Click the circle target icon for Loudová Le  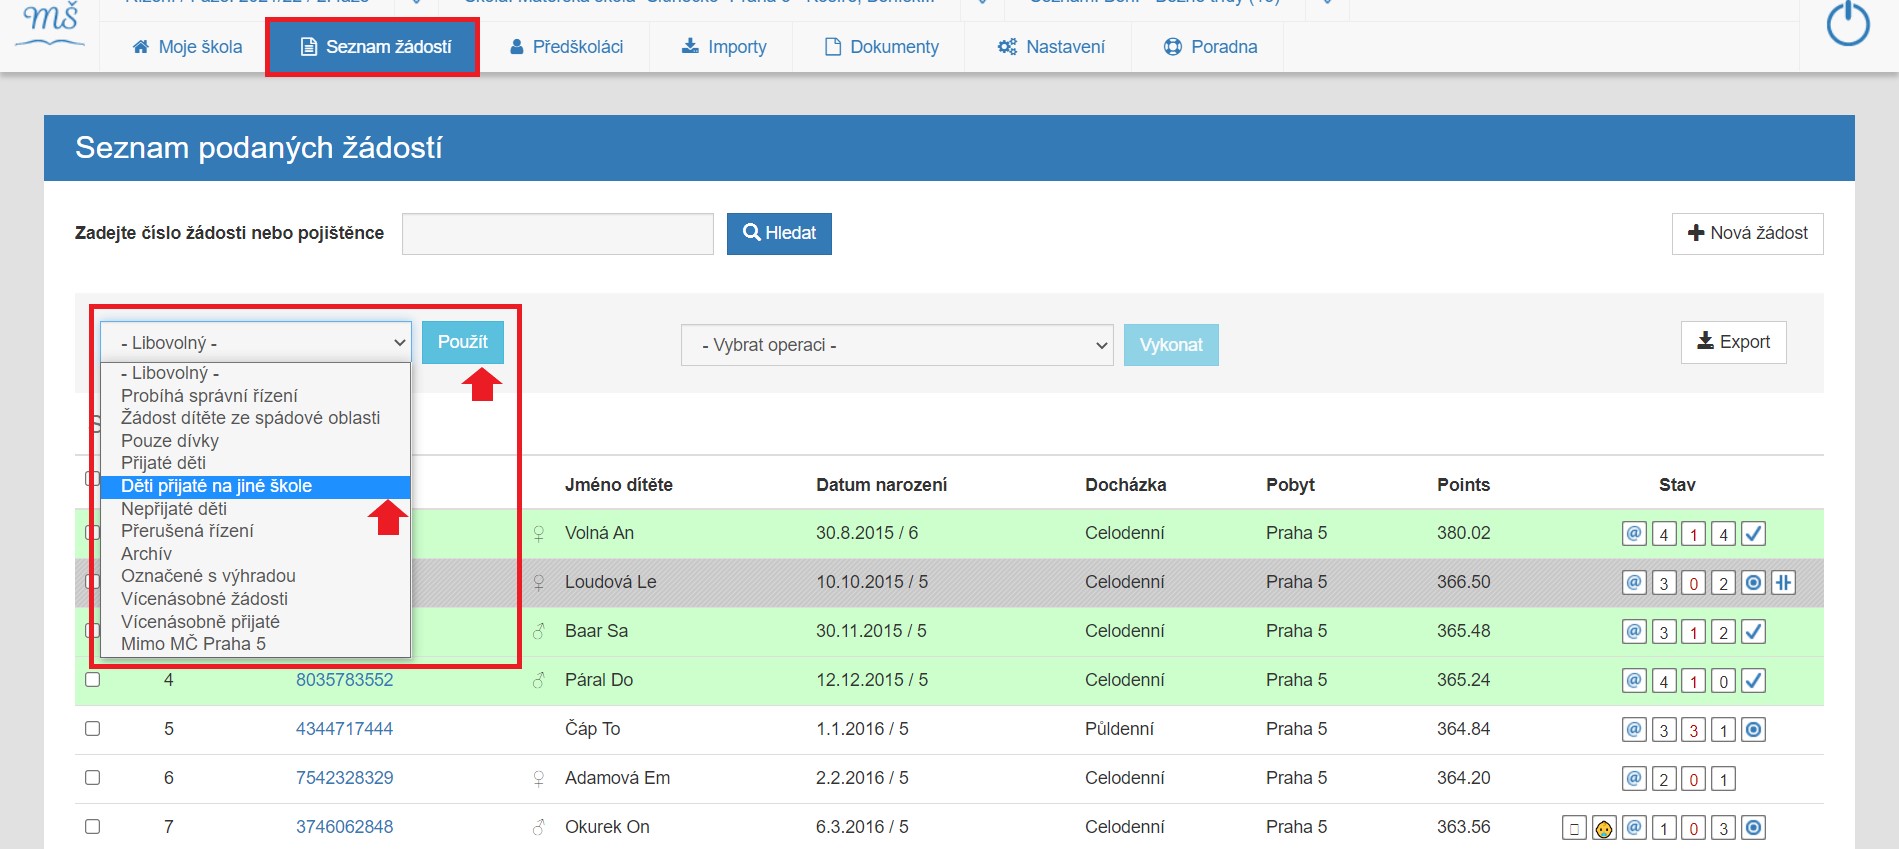(x=1753, y=582)
